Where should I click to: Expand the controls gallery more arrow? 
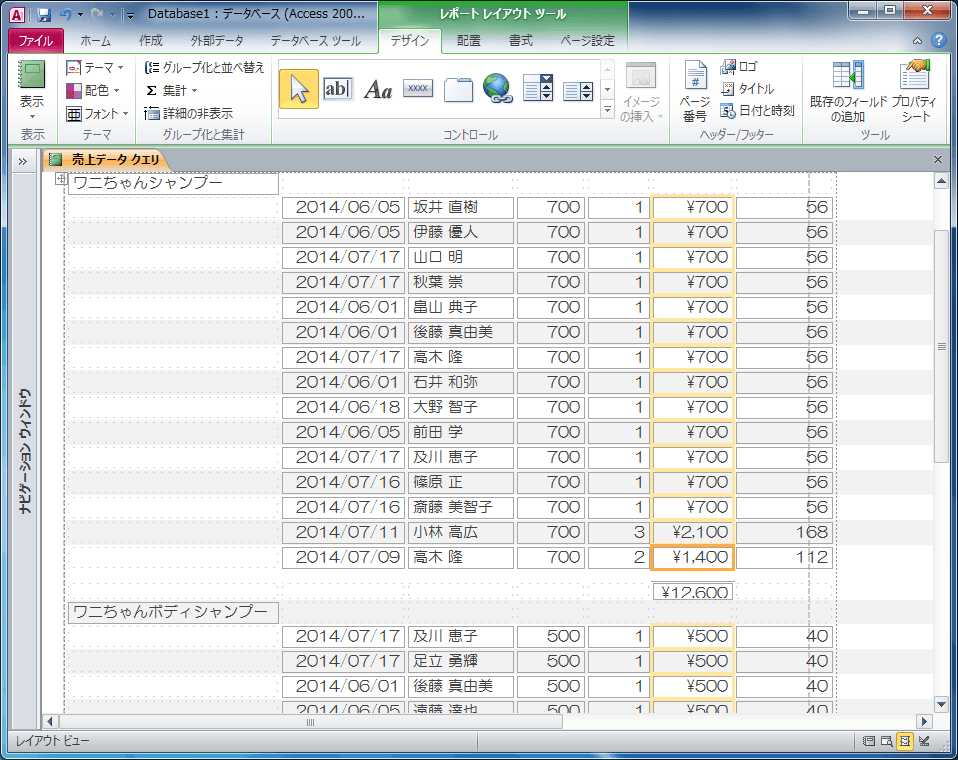[607, 109]
